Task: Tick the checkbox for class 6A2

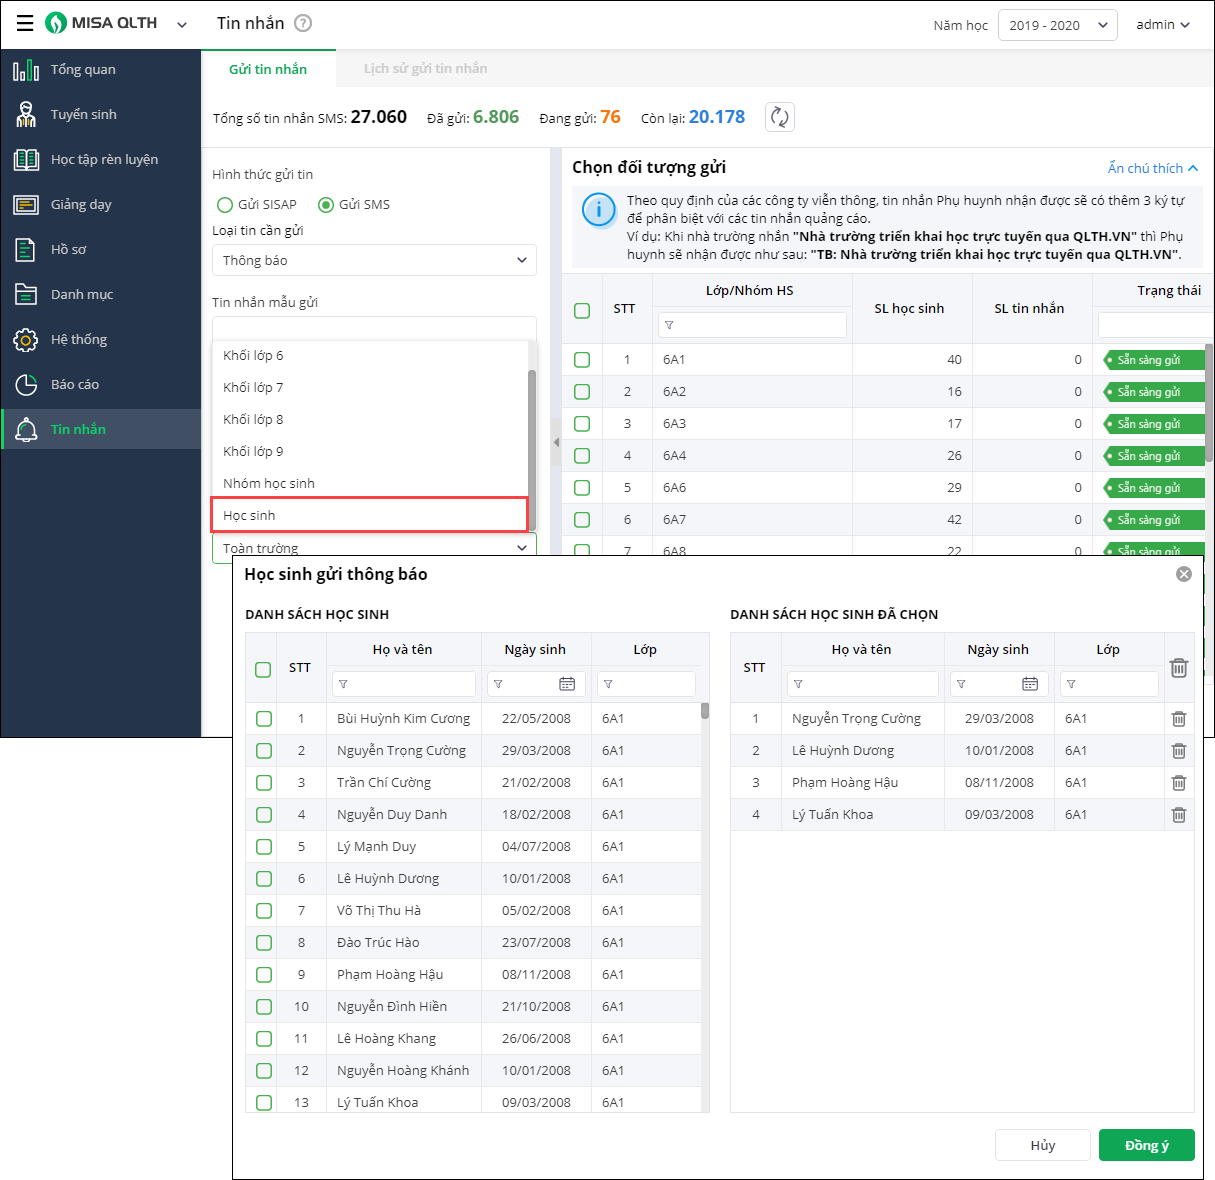Action: tap(582, 392)
